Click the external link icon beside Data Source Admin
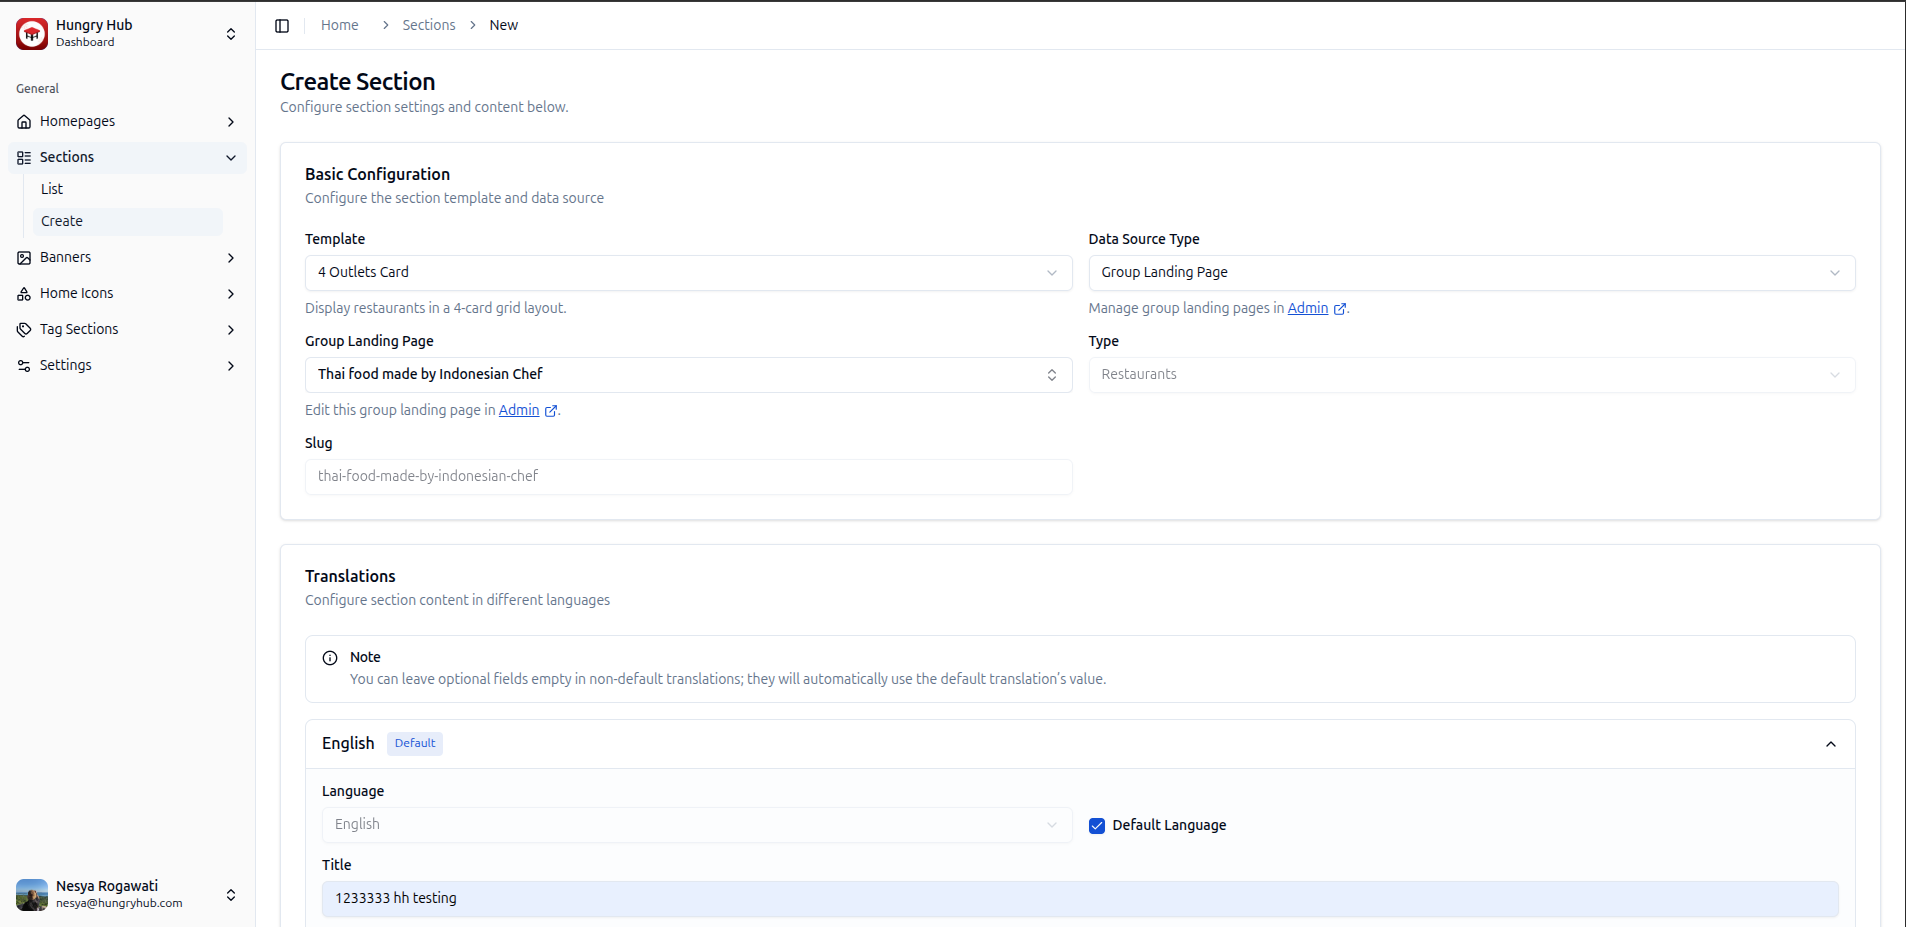This screenshot has height=927, width=1906. [1340, 309]
